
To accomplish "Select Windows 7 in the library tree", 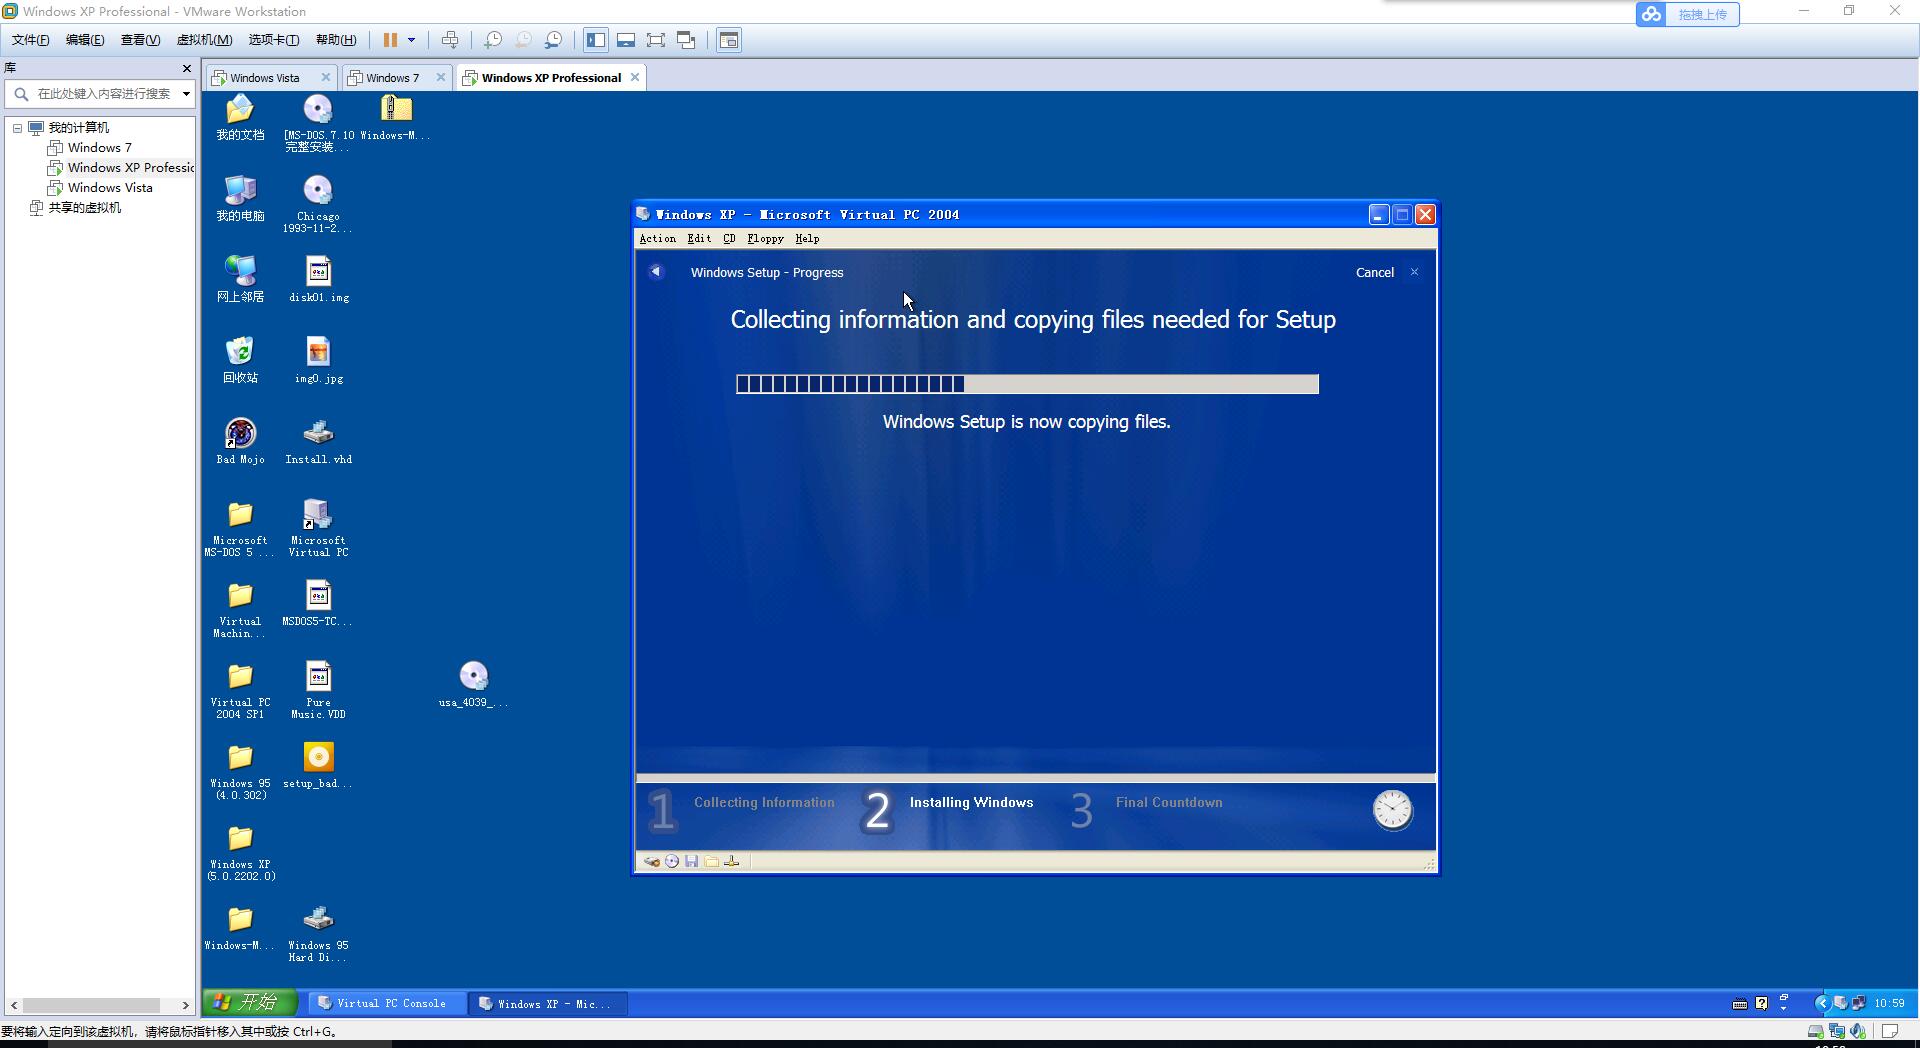I will pos(99,148).
